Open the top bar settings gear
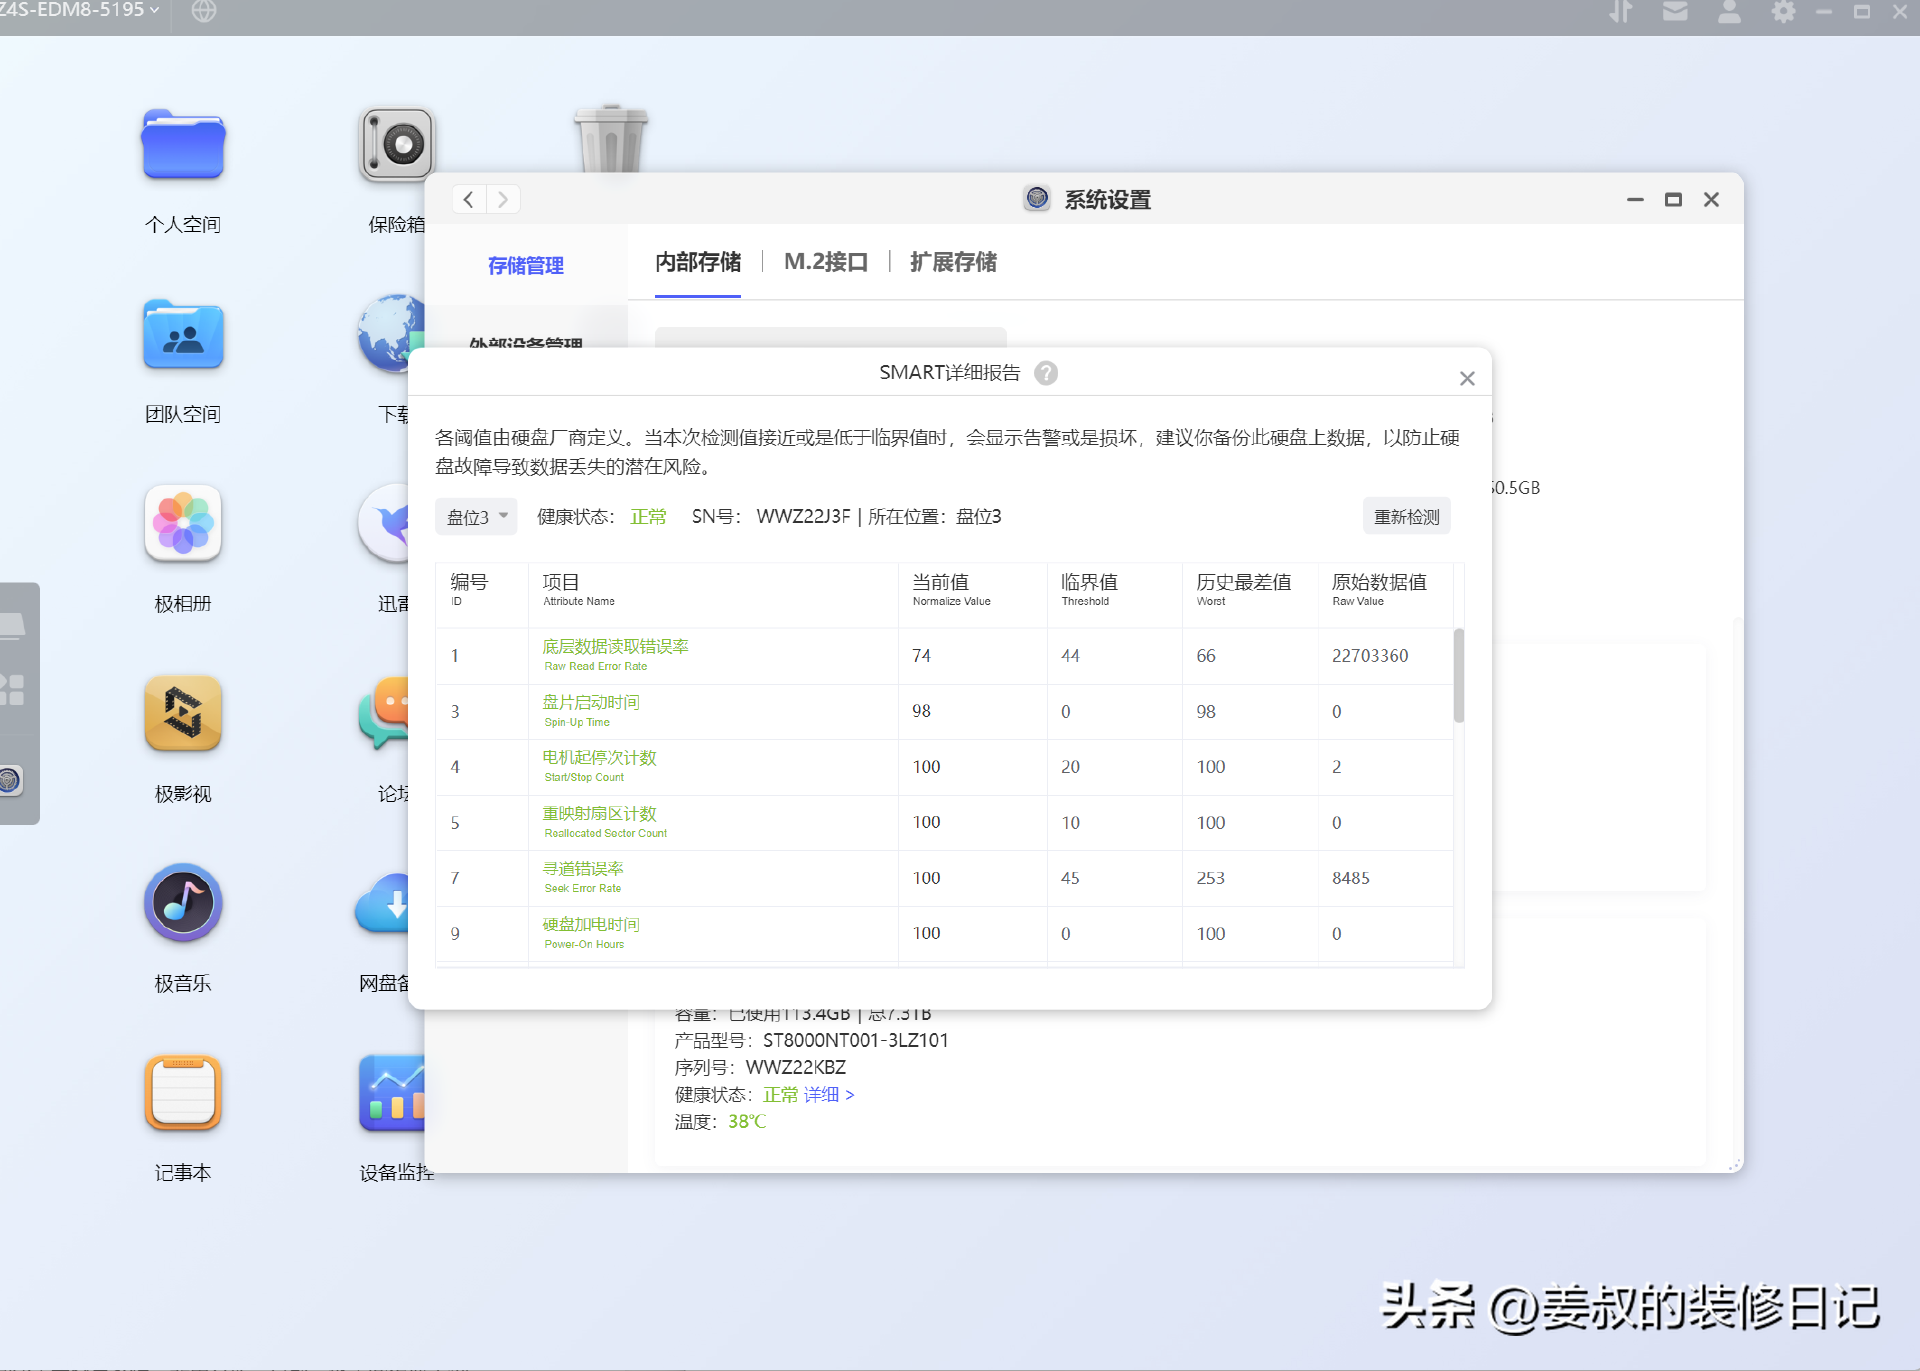1920x1371 pixels. point(1783,12)
